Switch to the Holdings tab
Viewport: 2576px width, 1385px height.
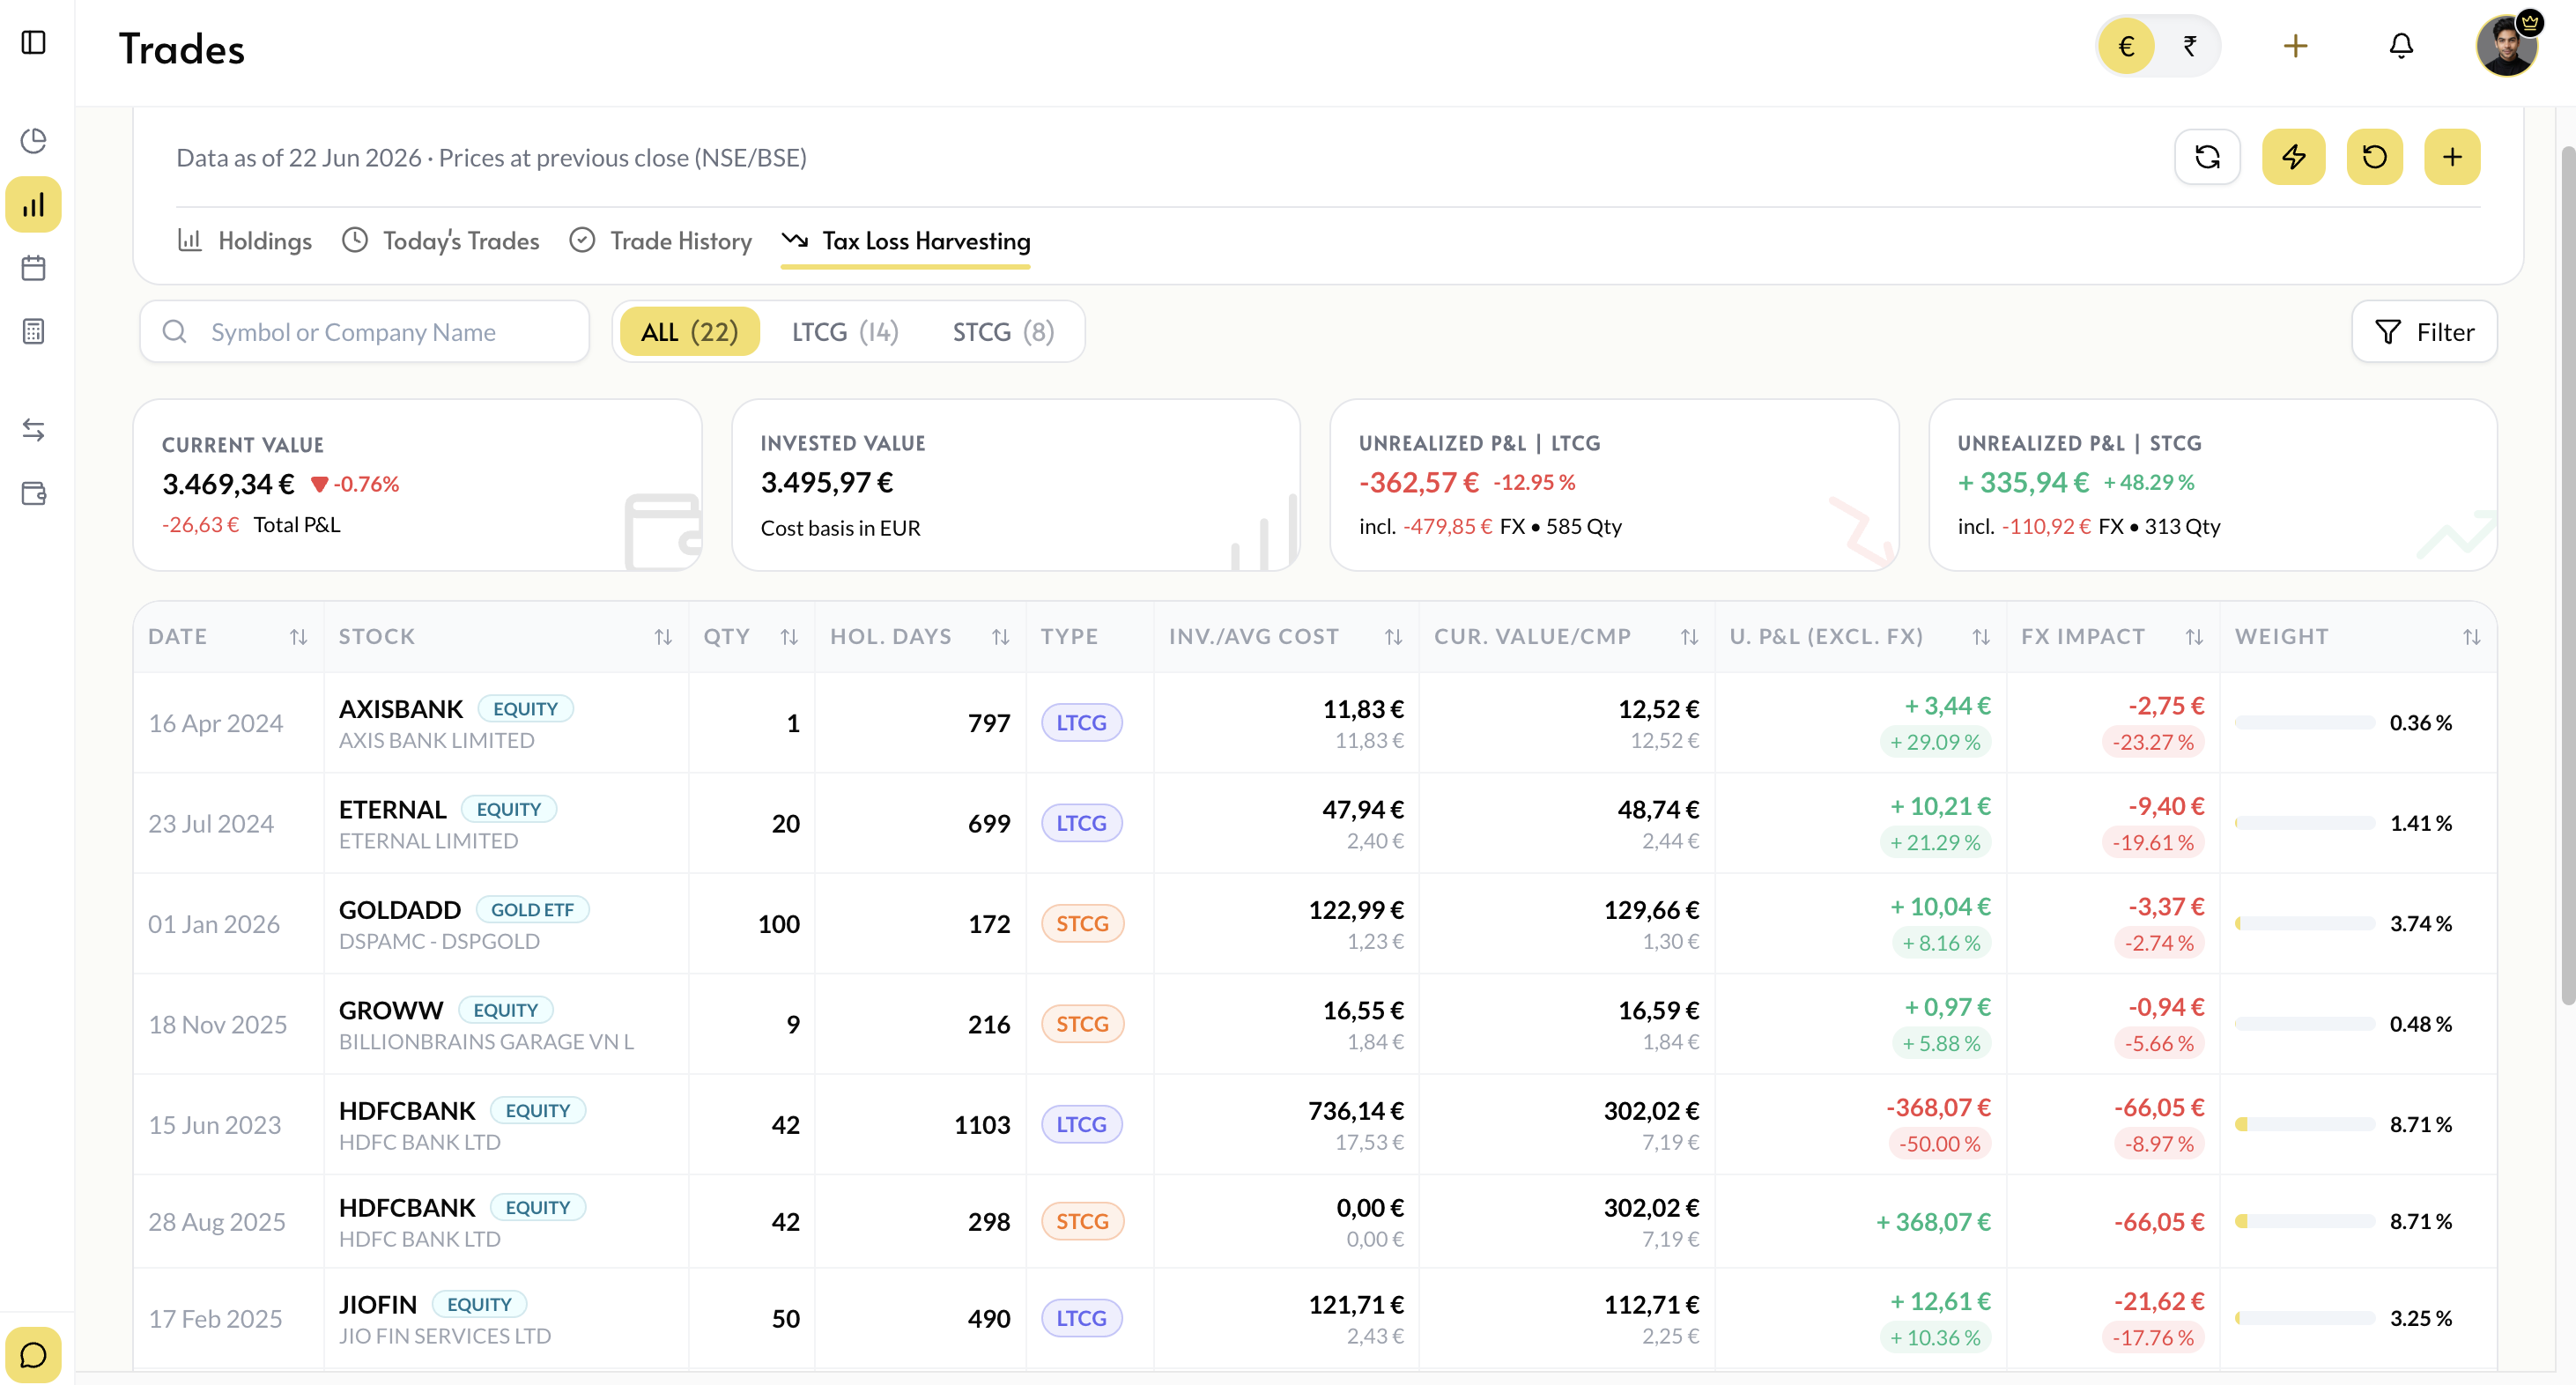tap(245, 241)
